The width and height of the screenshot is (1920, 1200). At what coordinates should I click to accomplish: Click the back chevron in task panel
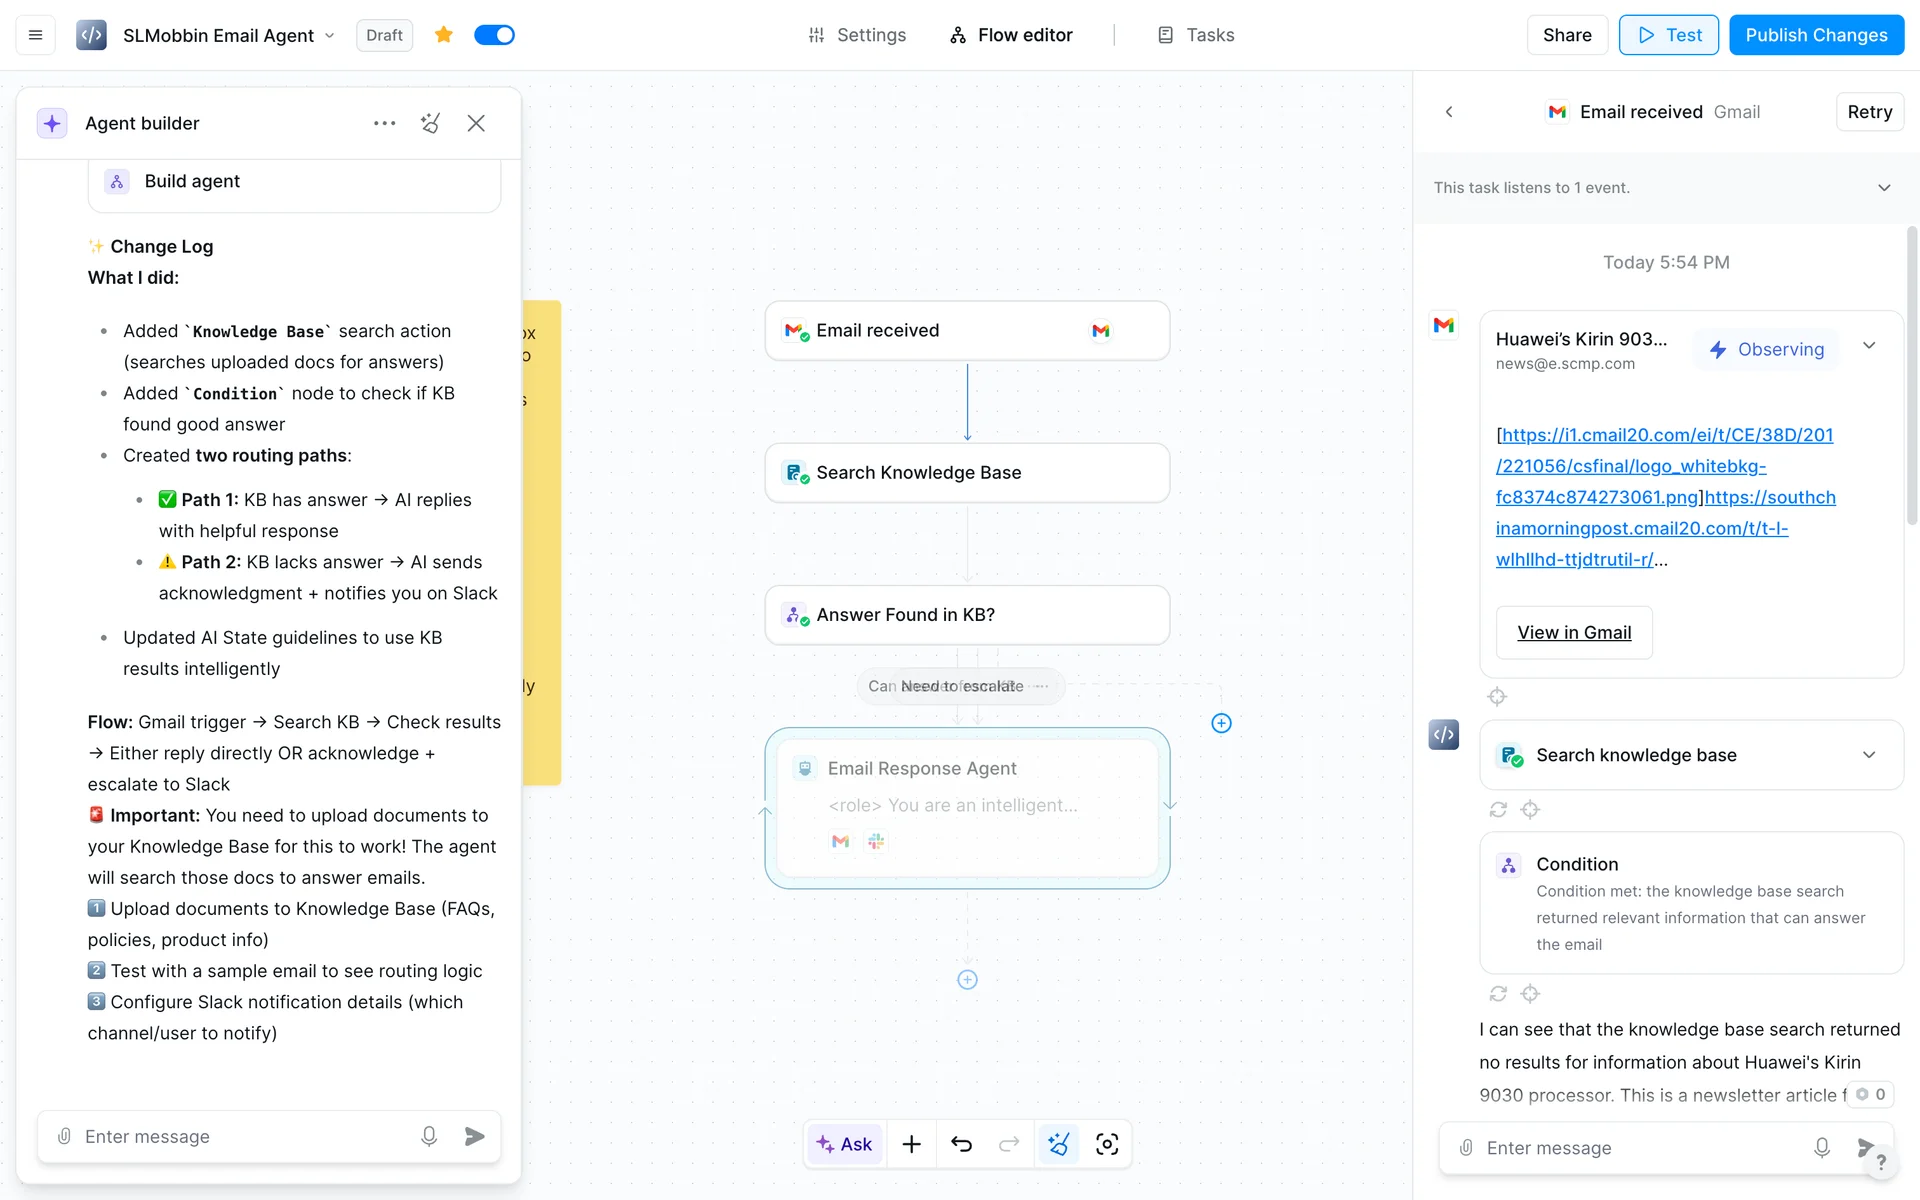[x=1449, y=112]
